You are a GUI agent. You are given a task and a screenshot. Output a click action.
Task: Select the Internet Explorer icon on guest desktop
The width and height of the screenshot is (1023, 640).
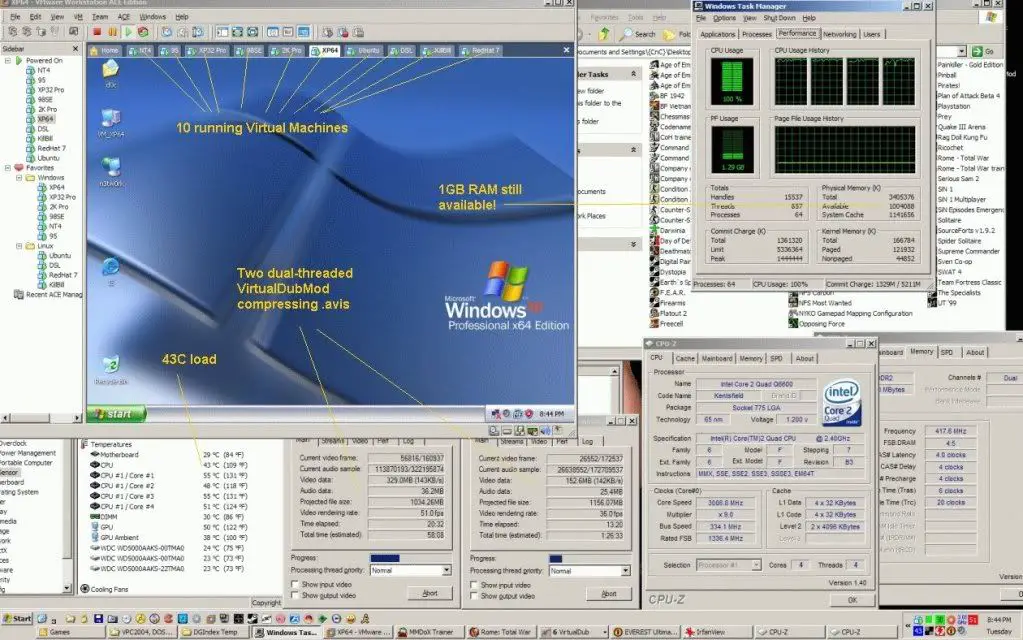point(111,271)
